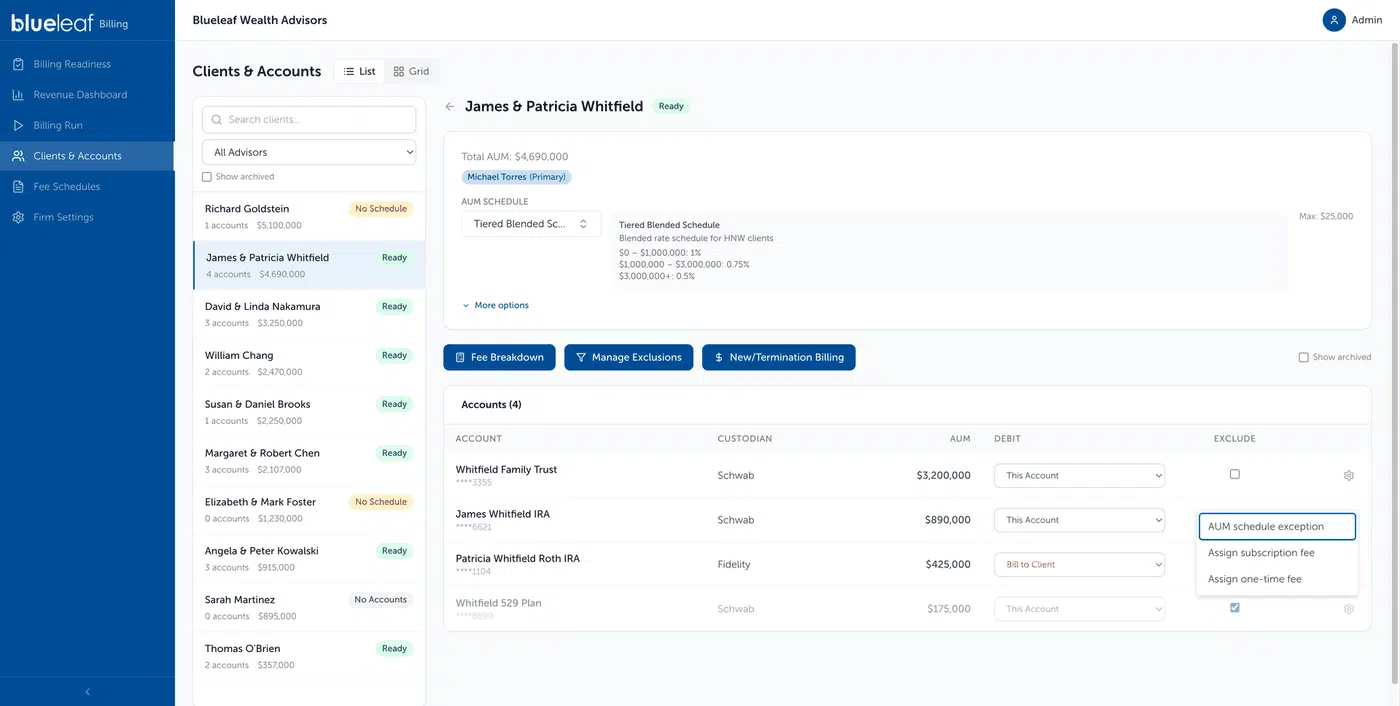Choose Assign subscription fee
The image size is (1400, 706).
(1277, 553)
